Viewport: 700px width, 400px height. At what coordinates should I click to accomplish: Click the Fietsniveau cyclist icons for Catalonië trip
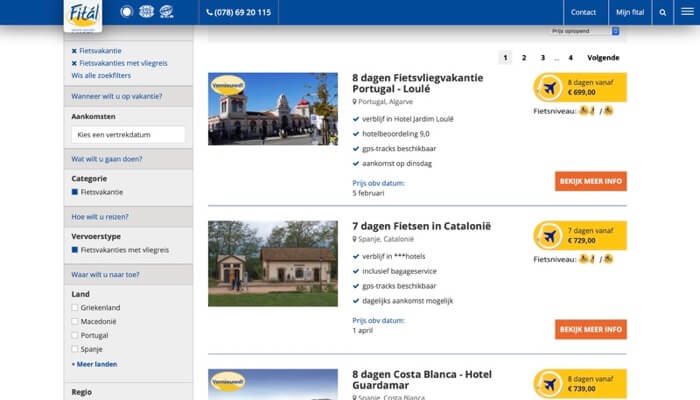coord(596,259)
